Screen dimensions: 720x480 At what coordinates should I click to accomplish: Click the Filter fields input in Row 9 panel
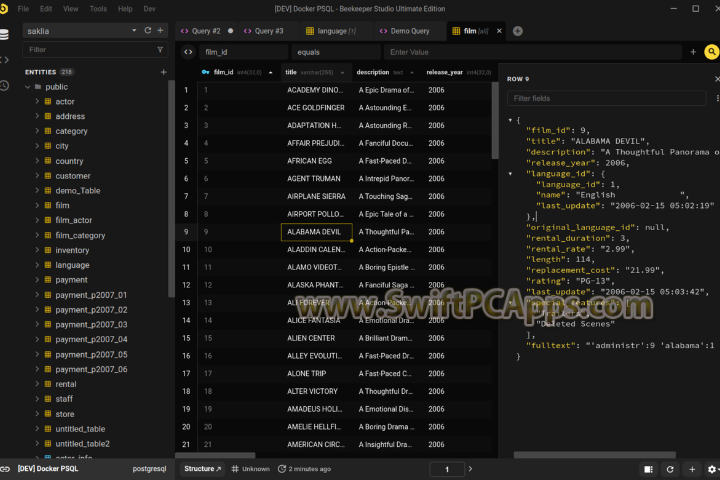click(x=606, y=98)
